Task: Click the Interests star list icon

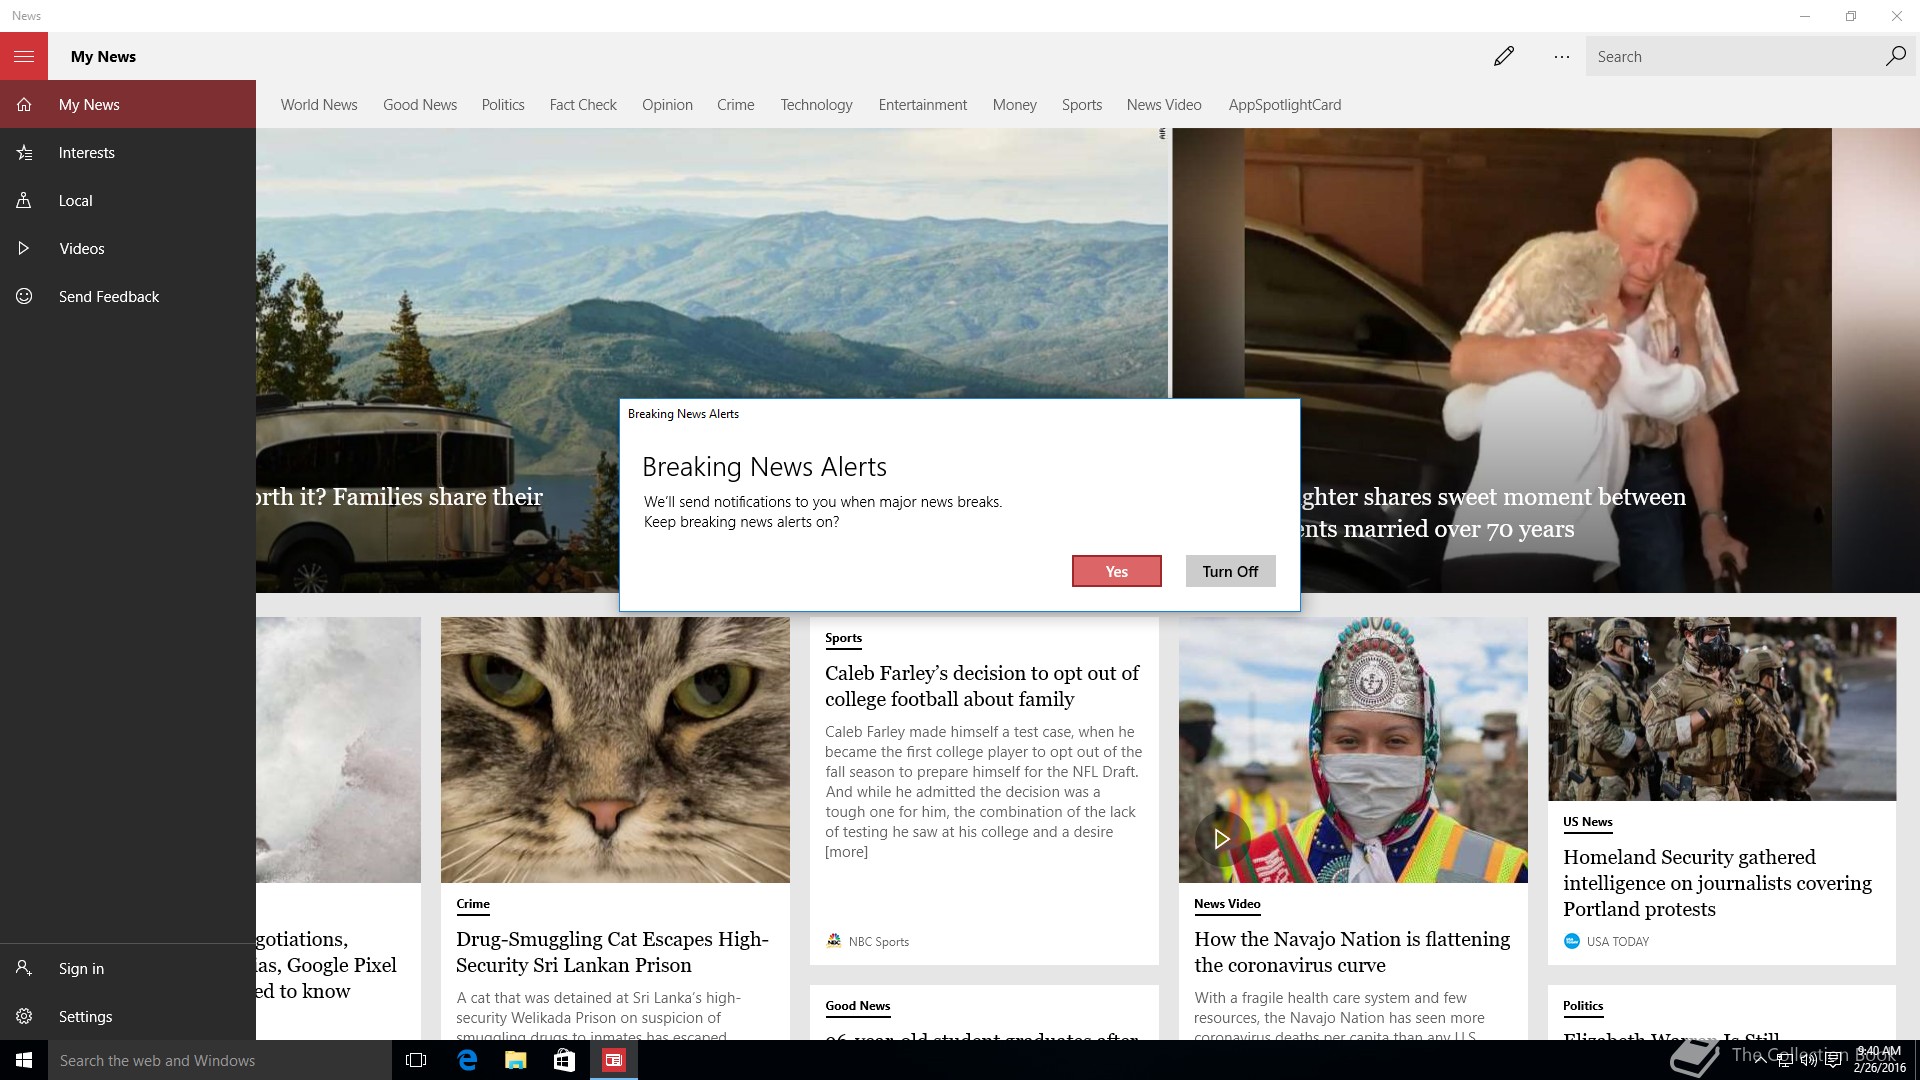Action: [24, 153]
